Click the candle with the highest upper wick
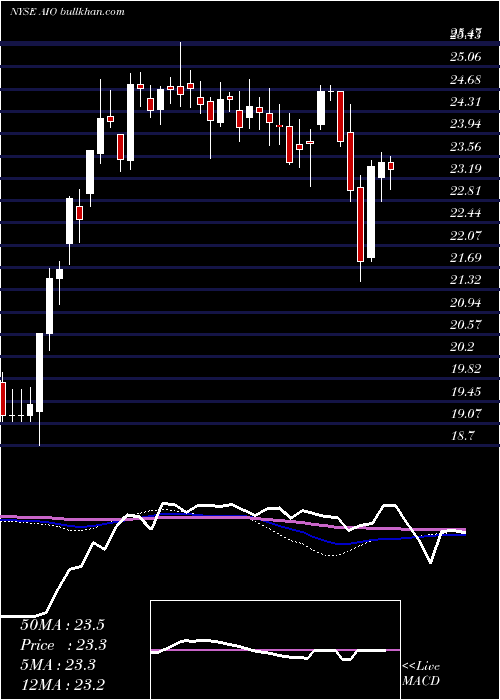 coord(181,90)
